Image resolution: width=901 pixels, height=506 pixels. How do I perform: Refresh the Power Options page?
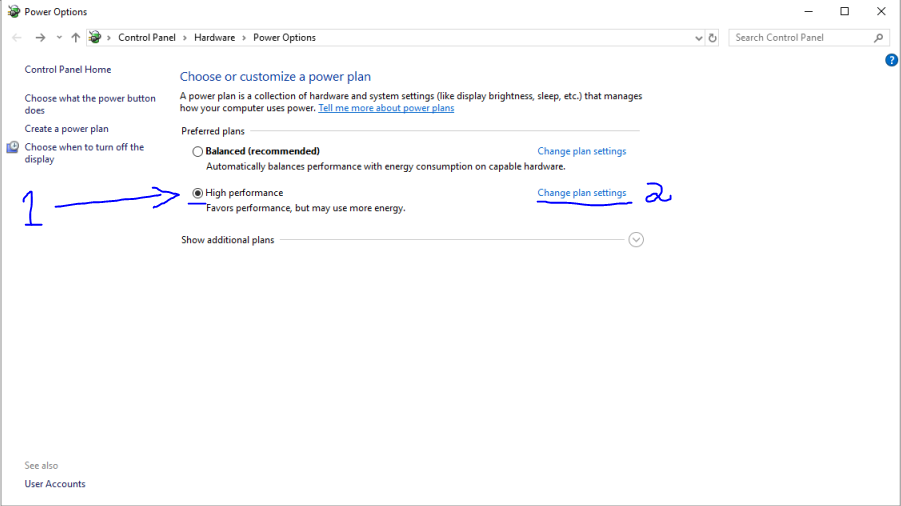point(712,38)
